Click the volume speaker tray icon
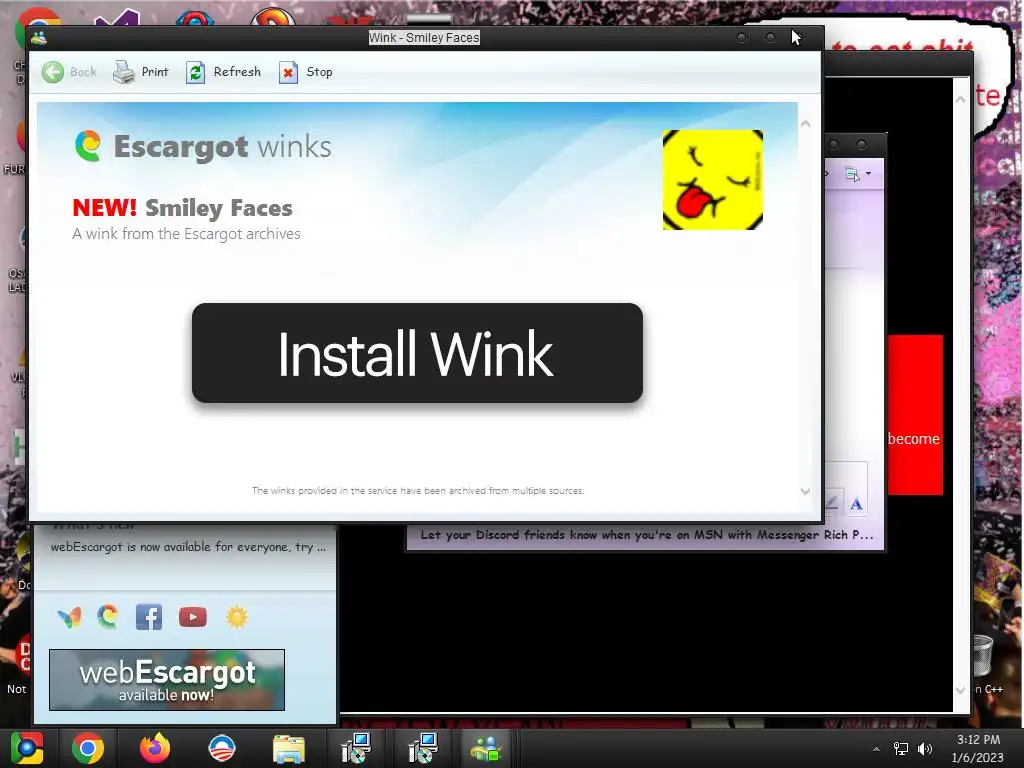This screenshot has width=1024, height=768. 925,749
